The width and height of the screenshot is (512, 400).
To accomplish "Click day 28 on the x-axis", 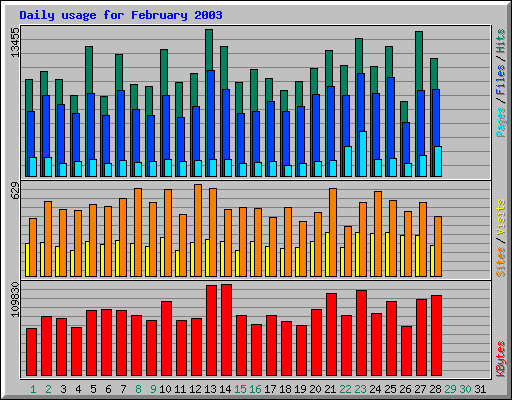I will (x=435, y=389).
